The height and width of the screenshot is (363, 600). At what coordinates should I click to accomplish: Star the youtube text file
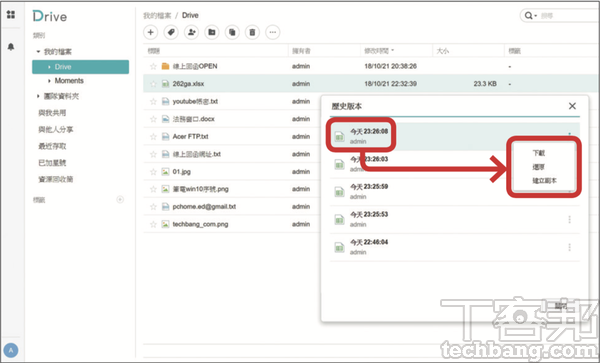(153, 101)
